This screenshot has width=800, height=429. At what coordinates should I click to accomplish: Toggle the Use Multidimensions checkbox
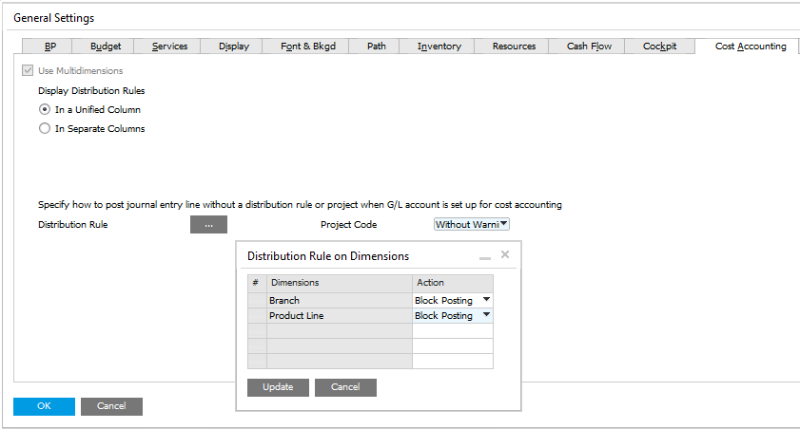pyautogui.click(x=27, y=71)
